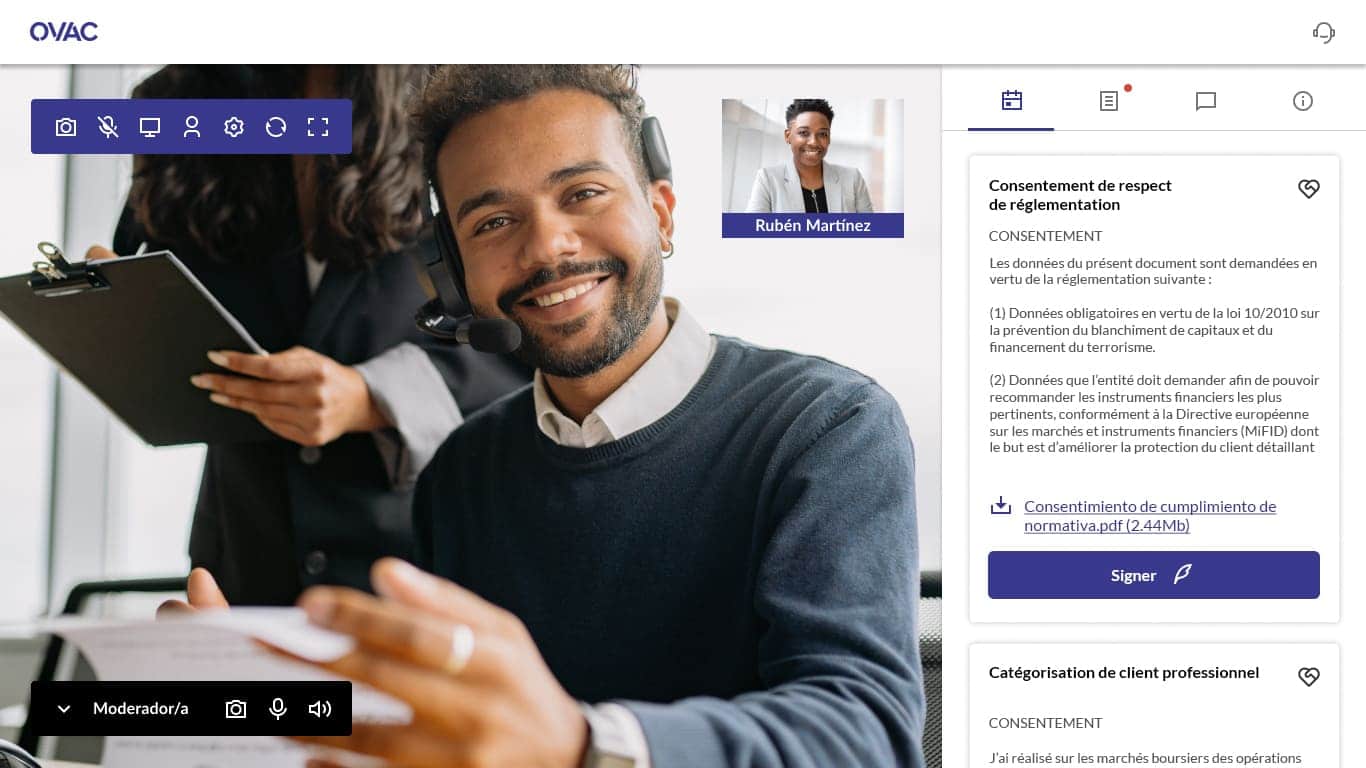1366x768 pixels.
Task: Download Consentimiento de cumplimiento de normativa.pdf
Action: coord(1150,515)
